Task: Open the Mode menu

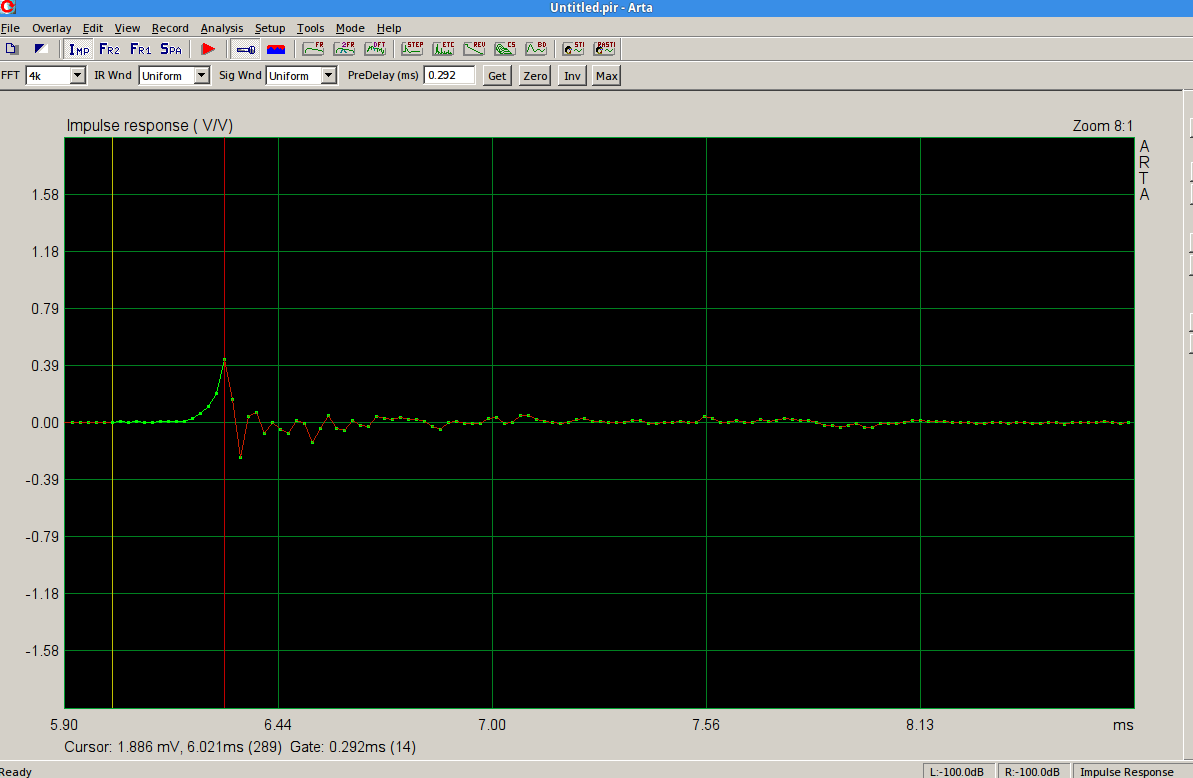Action: [x=350, y=28]
